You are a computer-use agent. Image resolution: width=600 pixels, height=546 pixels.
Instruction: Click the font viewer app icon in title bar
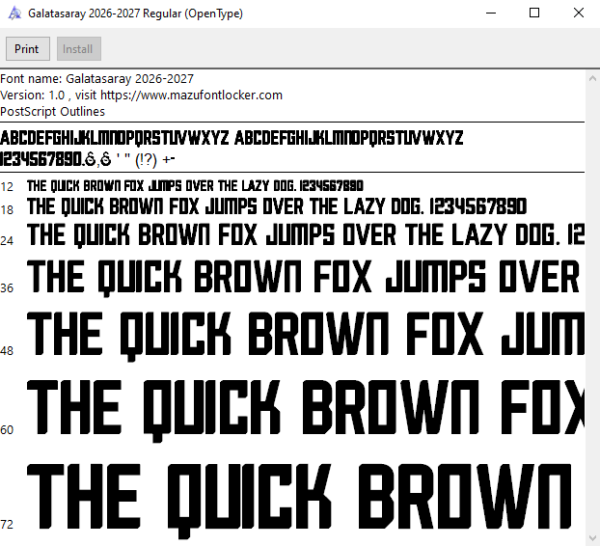coord(15,13)
